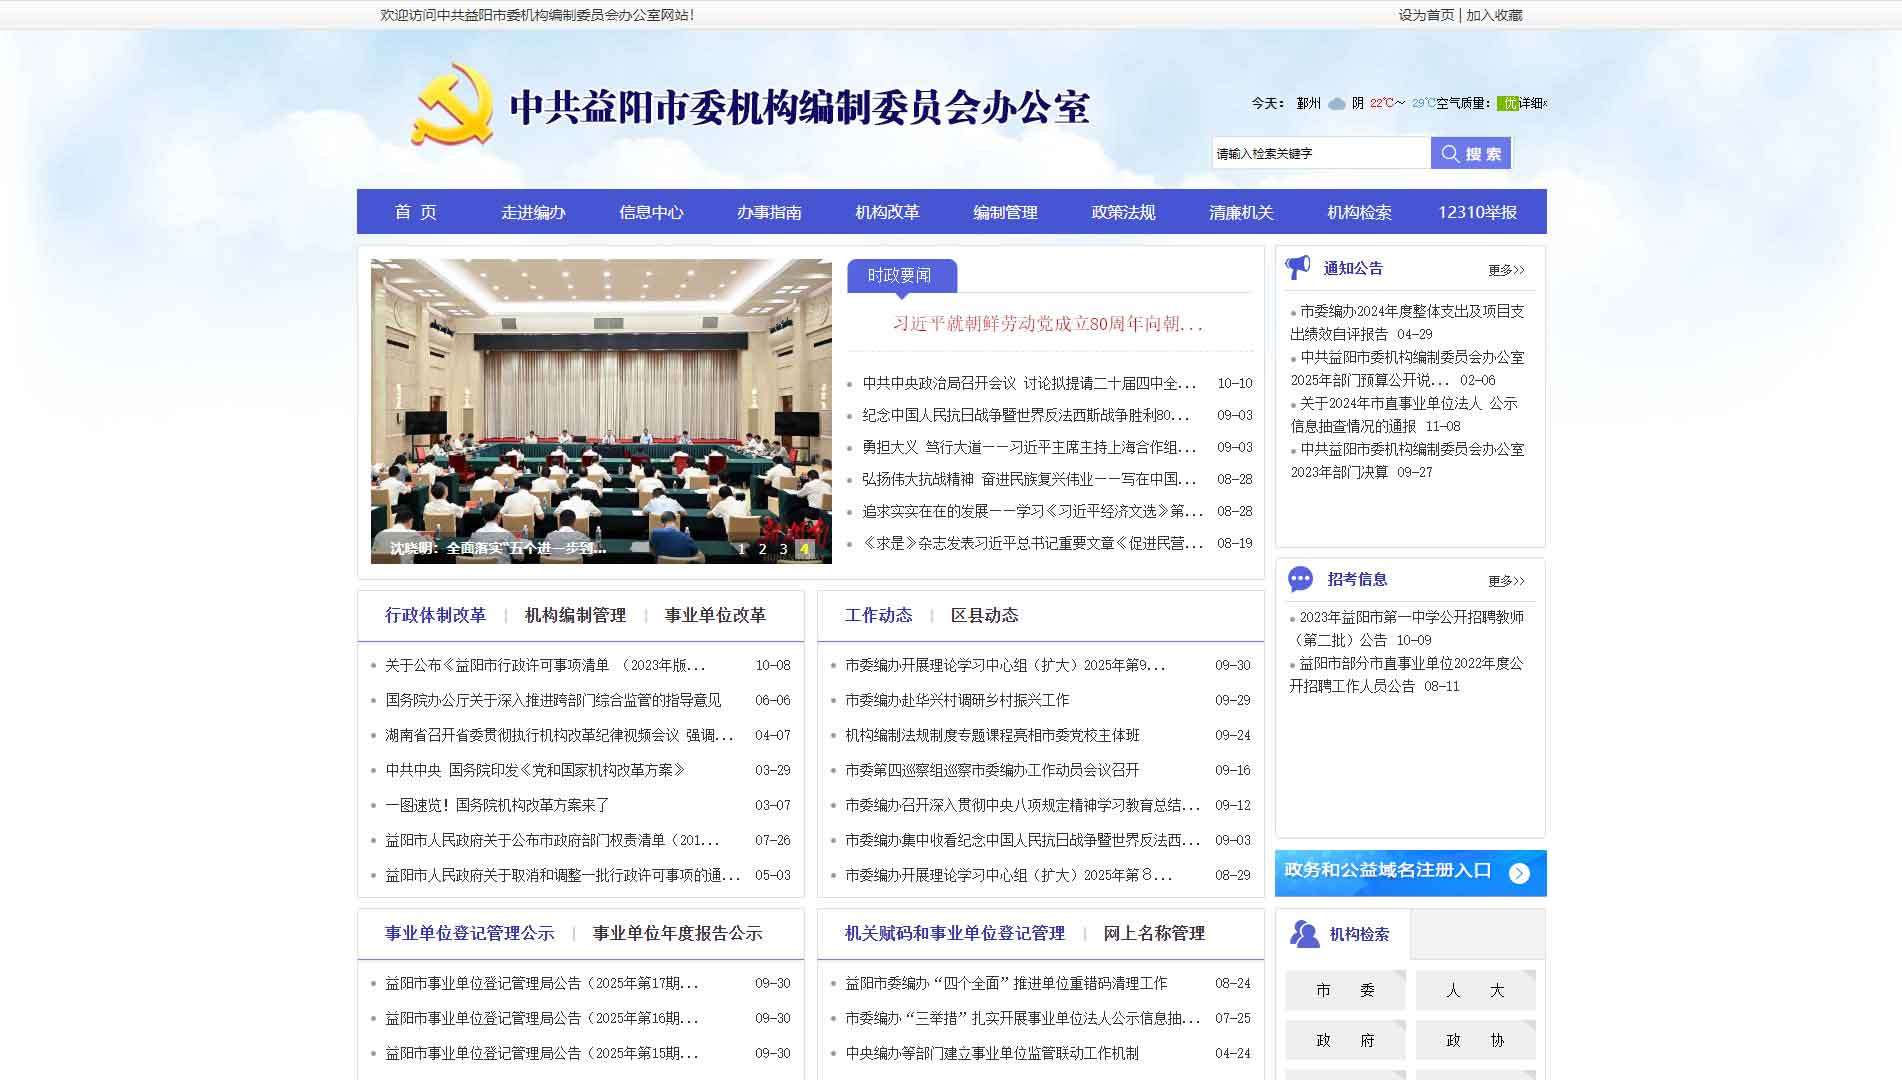The width and height of the screenshot is (1902, 1080).
Task: Click 设为首页 link at top
Action: 1426,15
